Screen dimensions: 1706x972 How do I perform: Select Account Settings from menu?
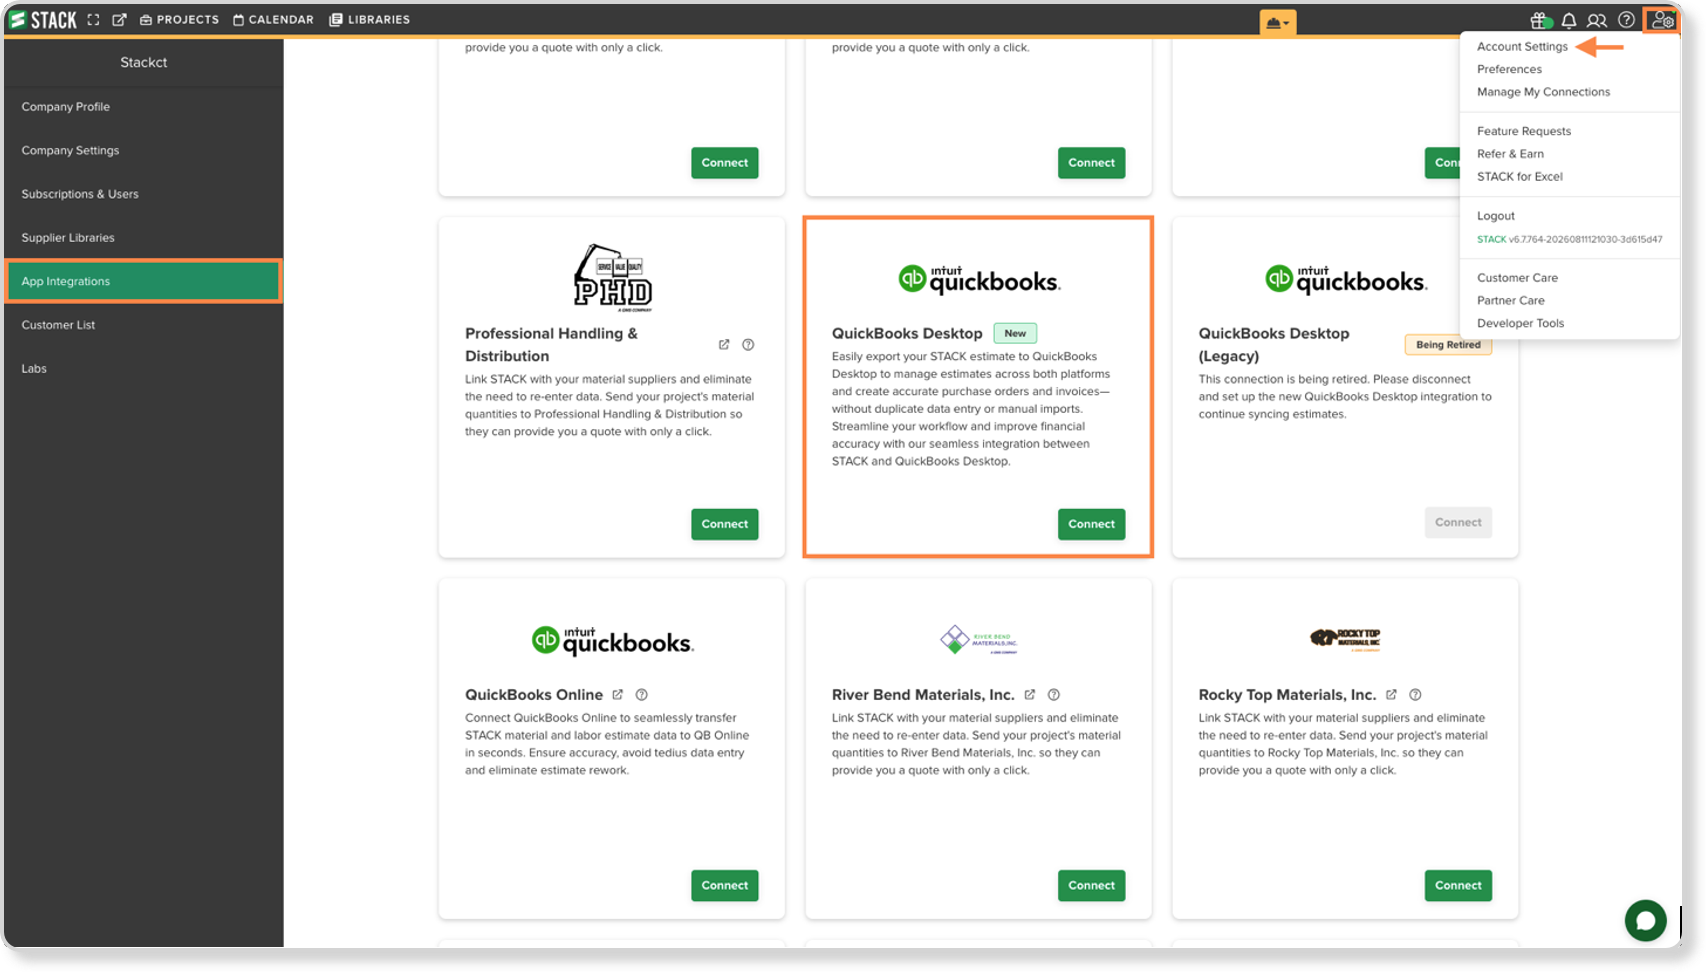point(1522,47)
